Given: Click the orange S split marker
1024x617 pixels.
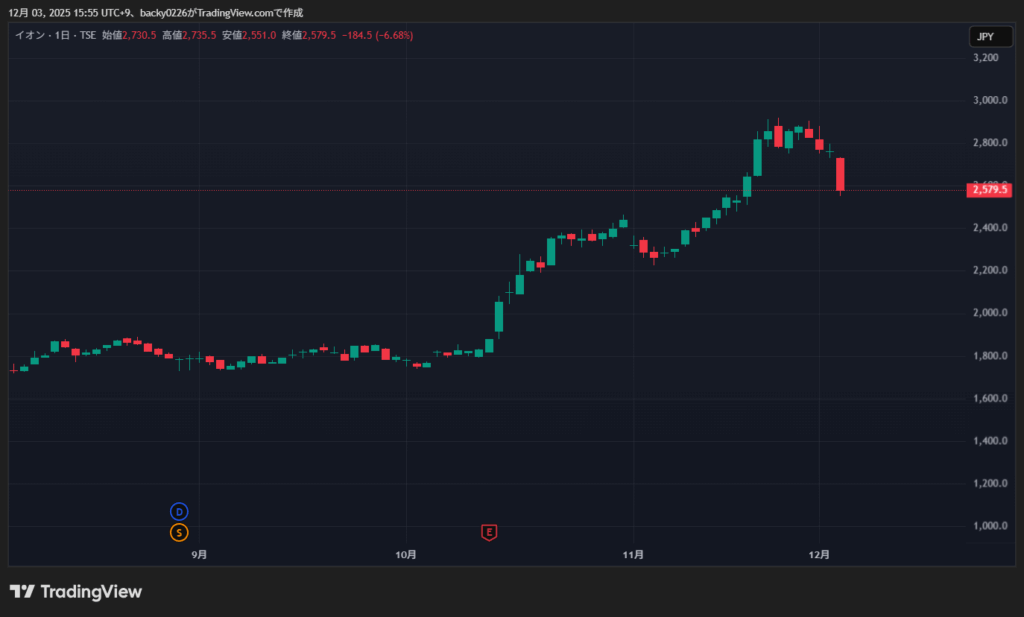Looking at the screenshot, I should click(x=179, y=532).
